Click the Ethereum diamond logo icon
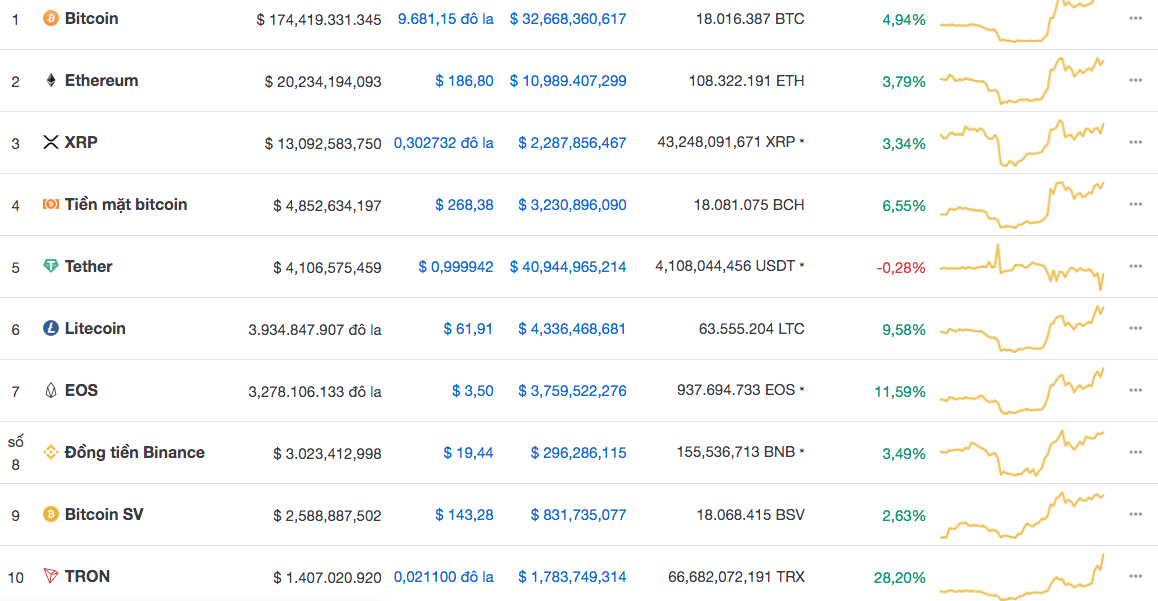The image size is (1158, 601). click(50, 80)
